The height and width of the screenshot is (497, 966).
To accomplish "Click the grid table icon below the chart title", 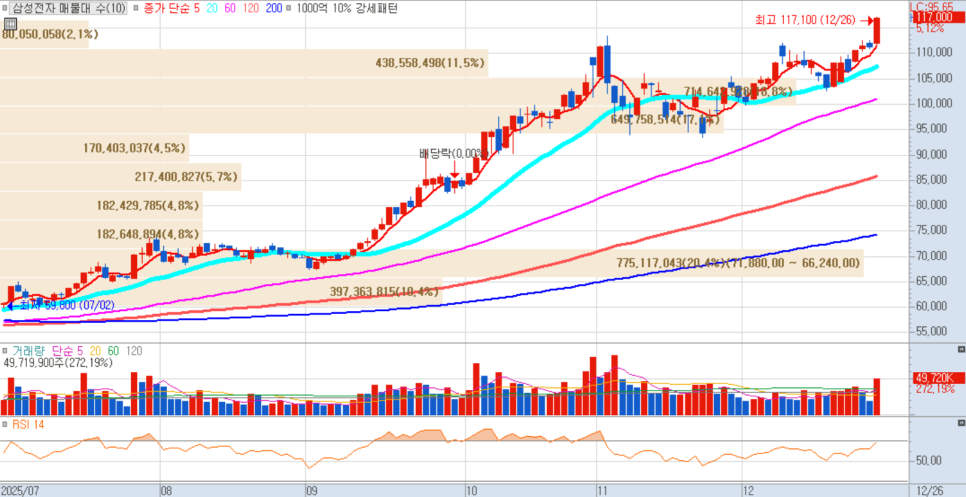I will point(9,23).
